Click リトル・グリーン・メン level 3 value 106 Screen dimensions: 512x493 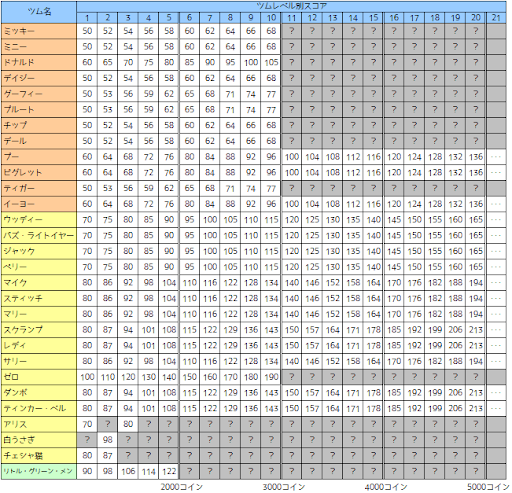click(x=128, y=471)
